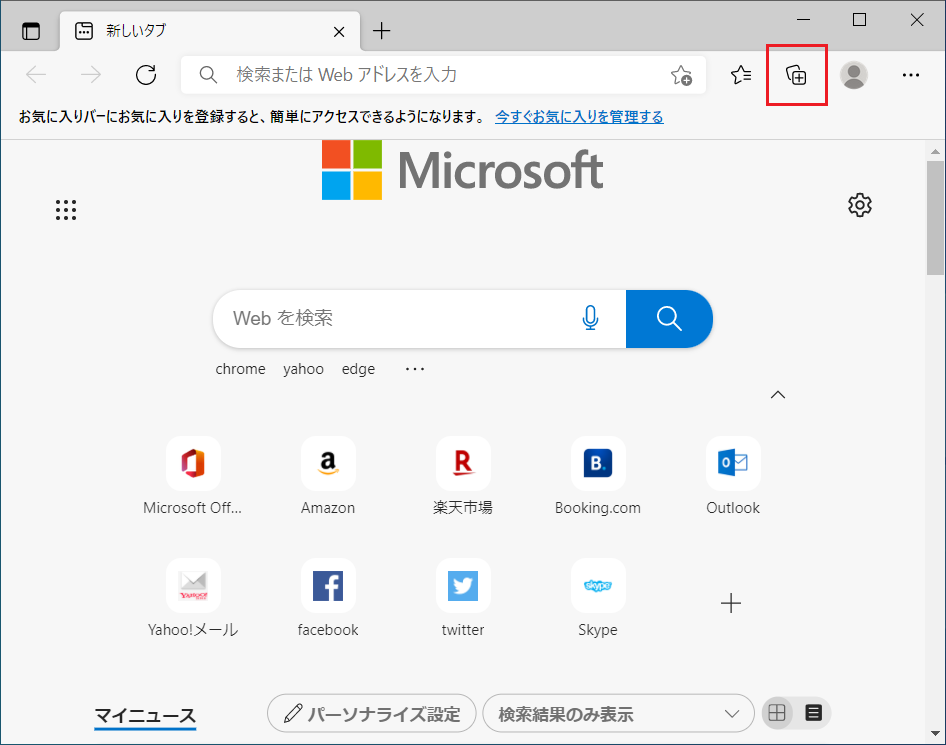The image size is (946, 745).
Task: Show more search suggestions ellipsis
Action: coord(415,369)
